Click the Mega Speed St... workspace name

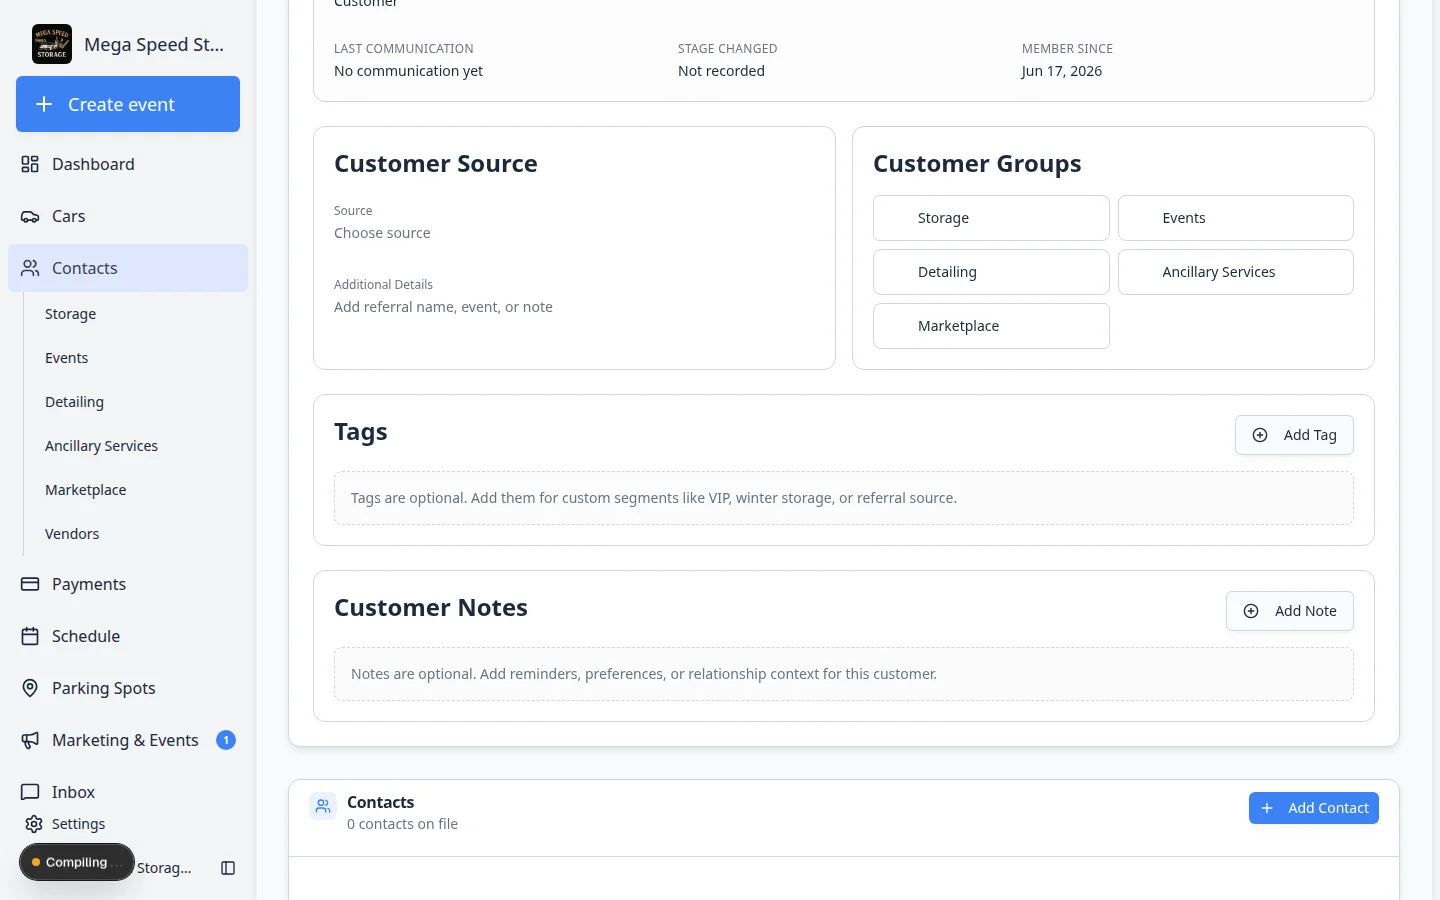tap(154, 44)
